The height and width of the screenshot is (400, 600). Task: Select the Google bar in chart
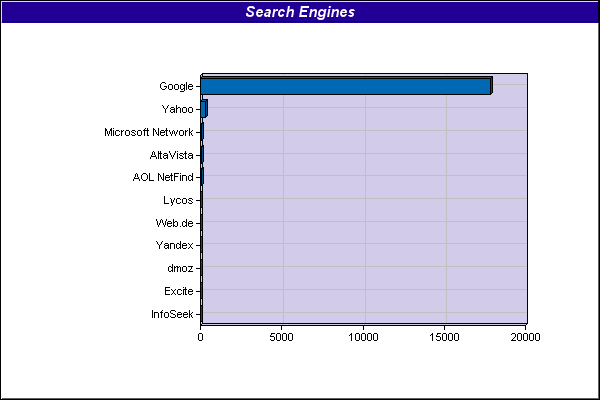pyautogui.click(x=346, y=86)
